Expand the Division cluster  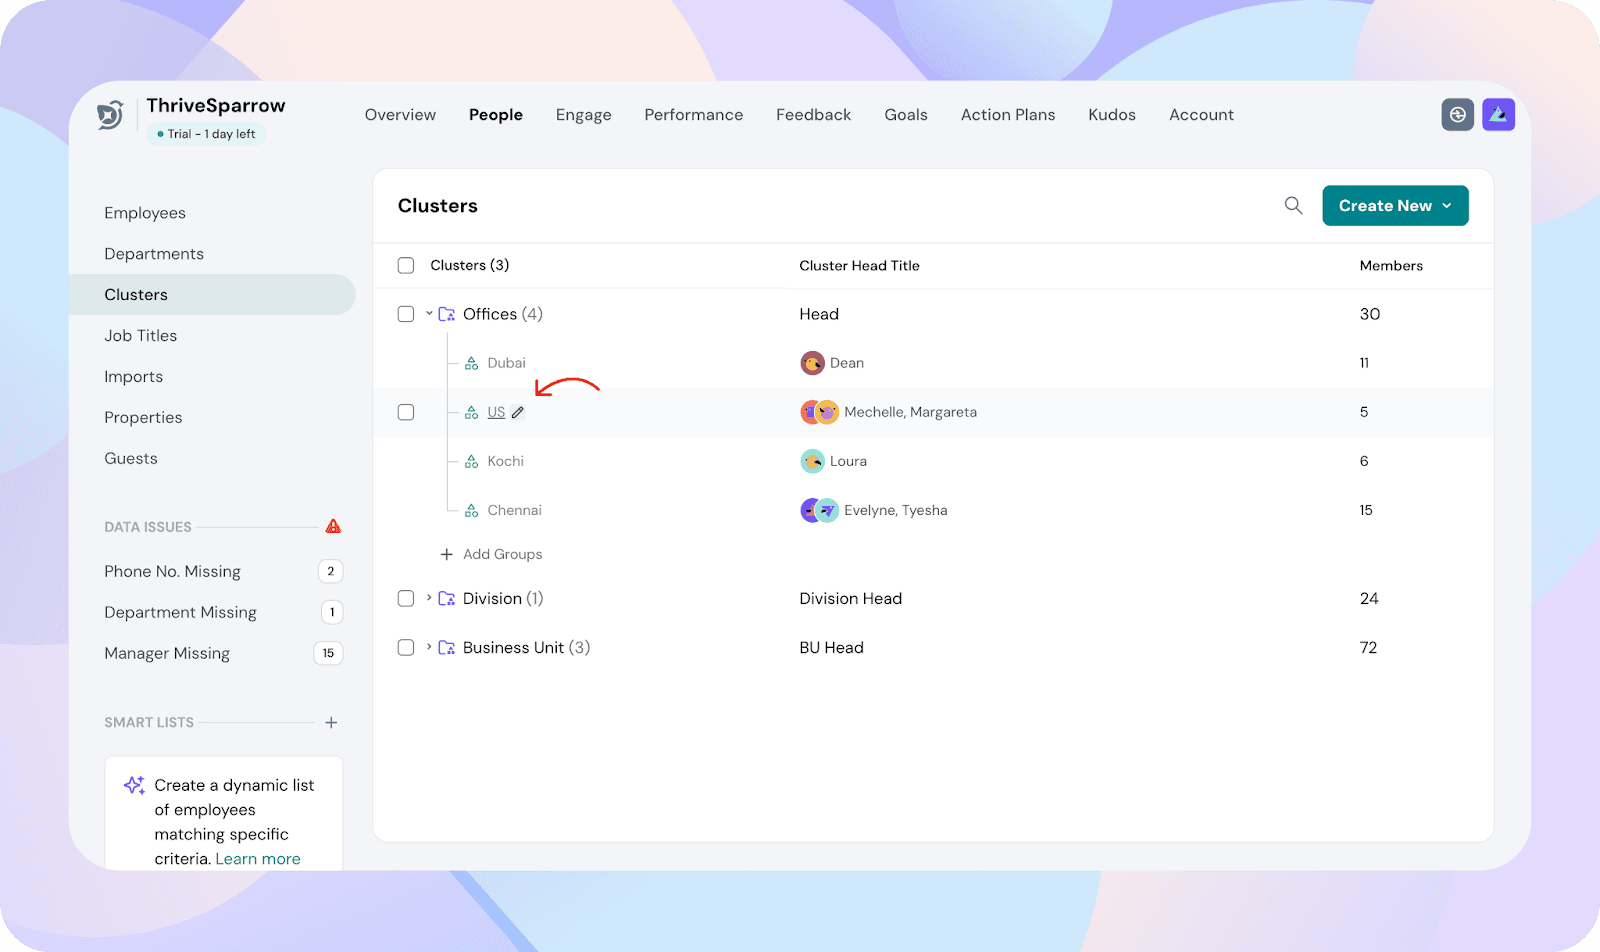(x=429, y=598)
